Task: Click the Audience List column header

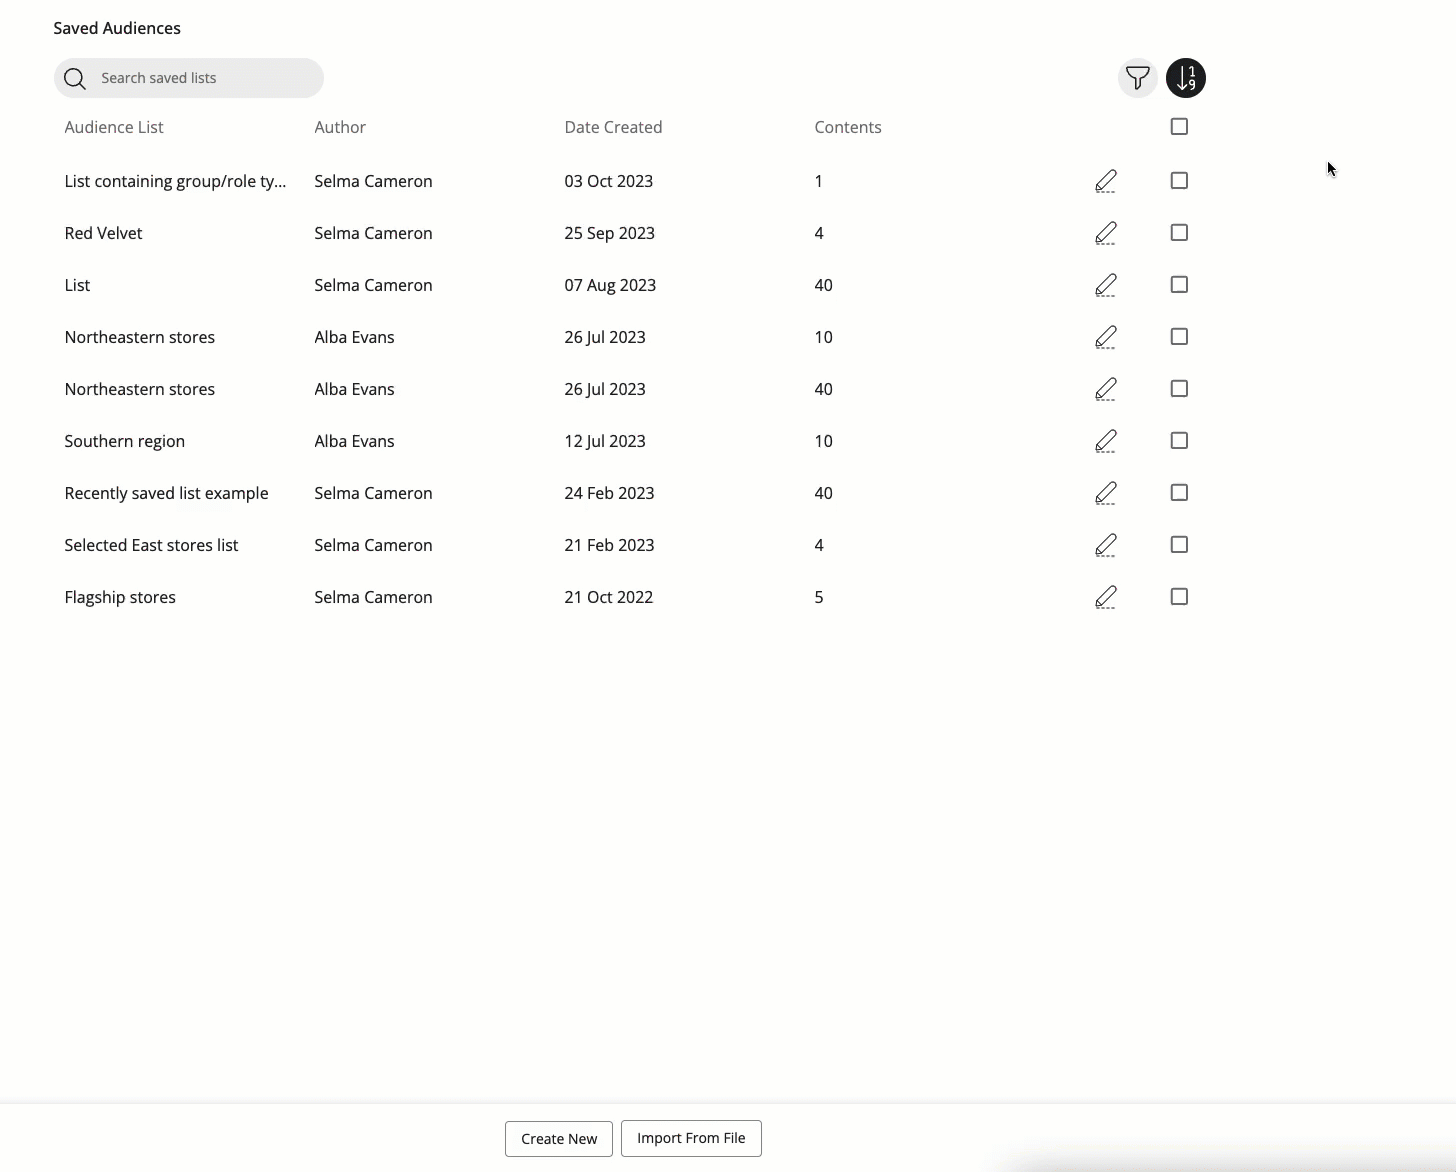Action: click(114, 127)
